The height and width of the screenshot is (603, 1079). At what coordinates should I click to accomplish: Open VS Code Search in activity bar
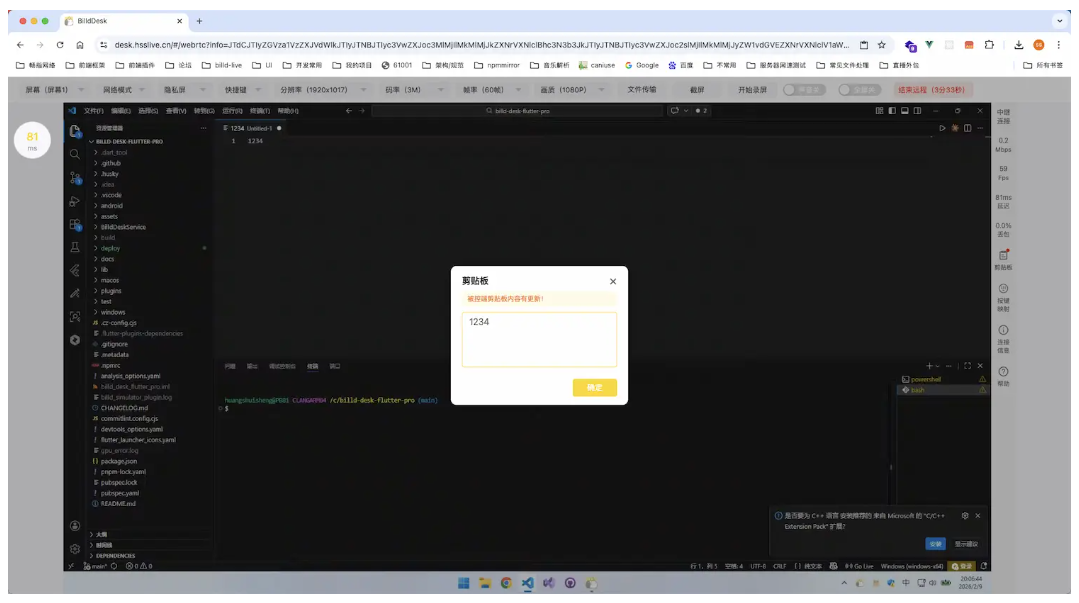(x=74, y=154)
